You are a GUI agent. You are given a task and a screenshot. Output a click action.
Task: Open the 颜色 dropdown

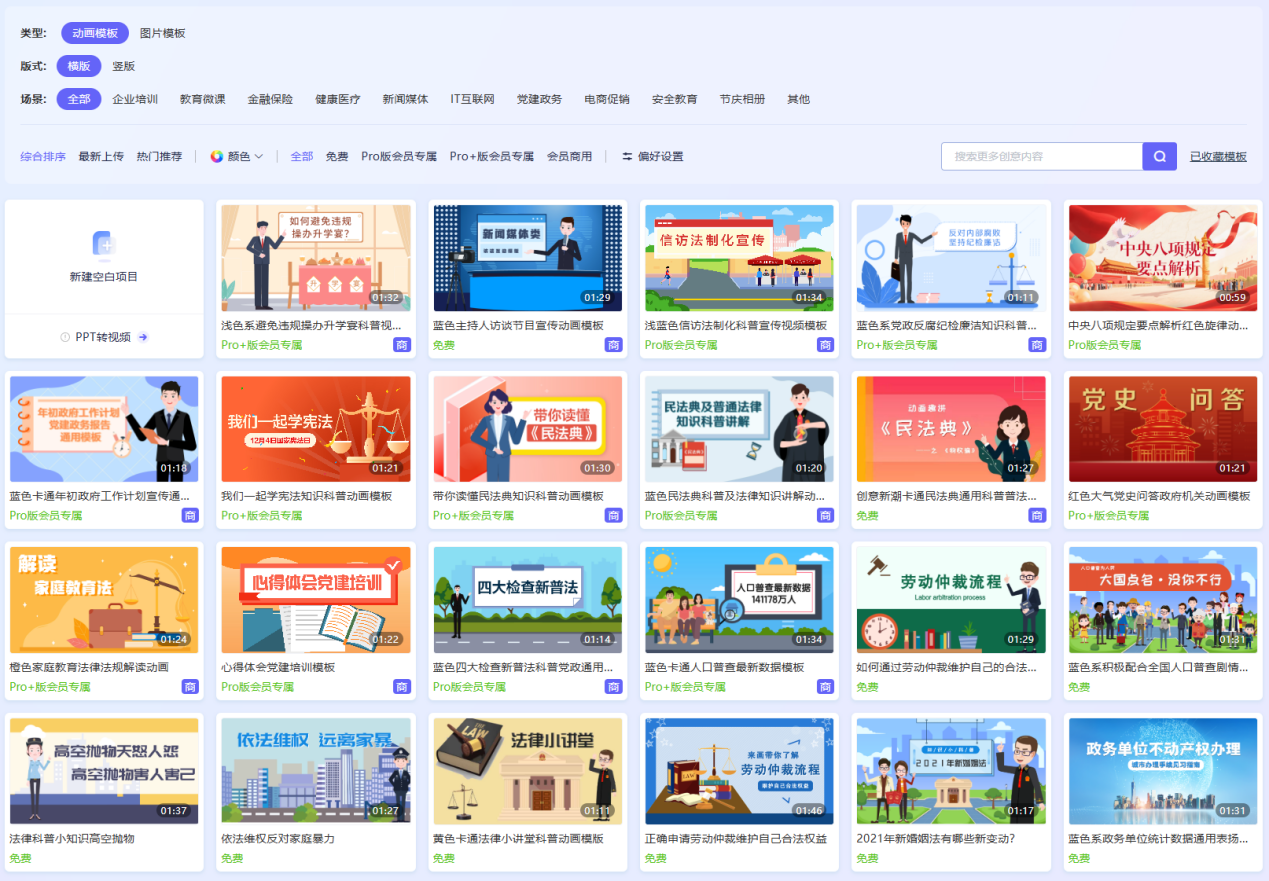tap(241, 157)
